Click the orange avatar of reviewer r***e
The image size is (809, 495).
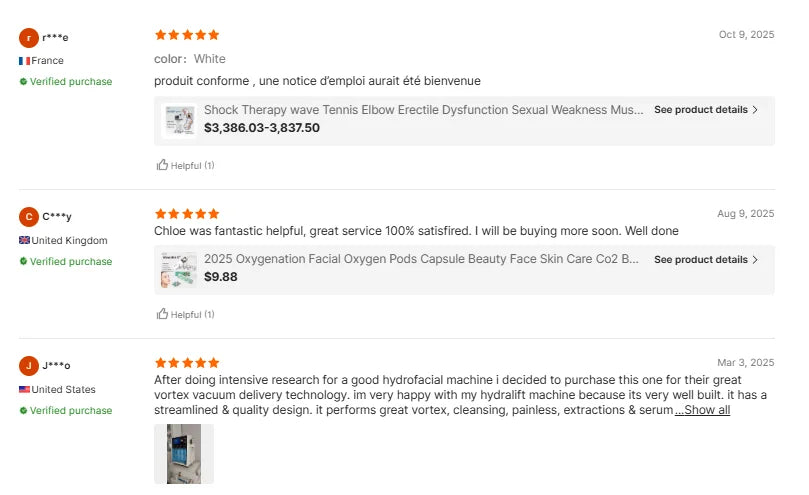29,38
